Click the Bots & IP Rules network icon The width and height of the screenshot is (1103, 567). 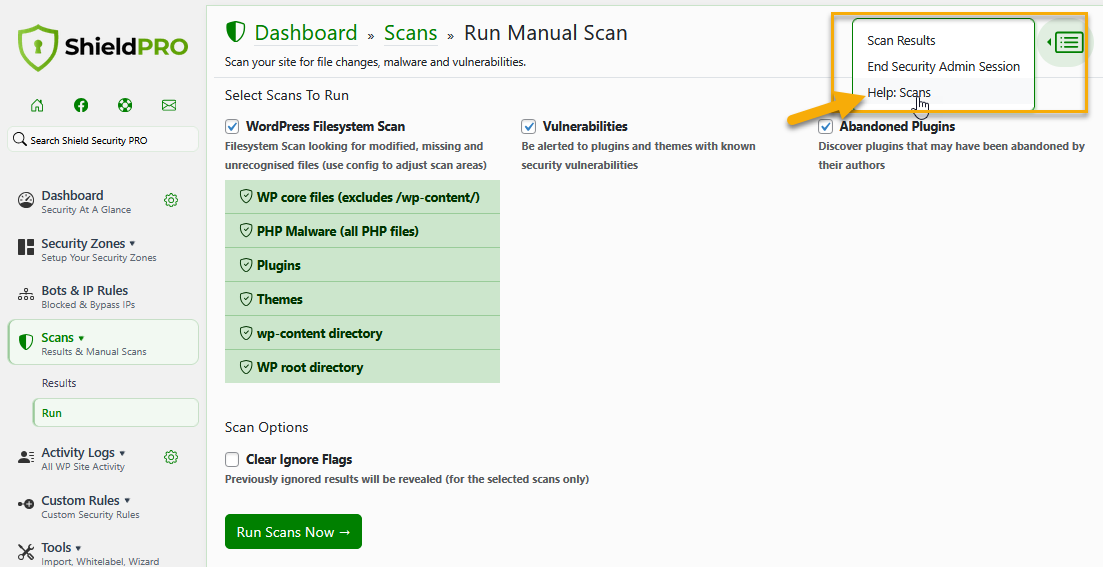pos(25,295)
